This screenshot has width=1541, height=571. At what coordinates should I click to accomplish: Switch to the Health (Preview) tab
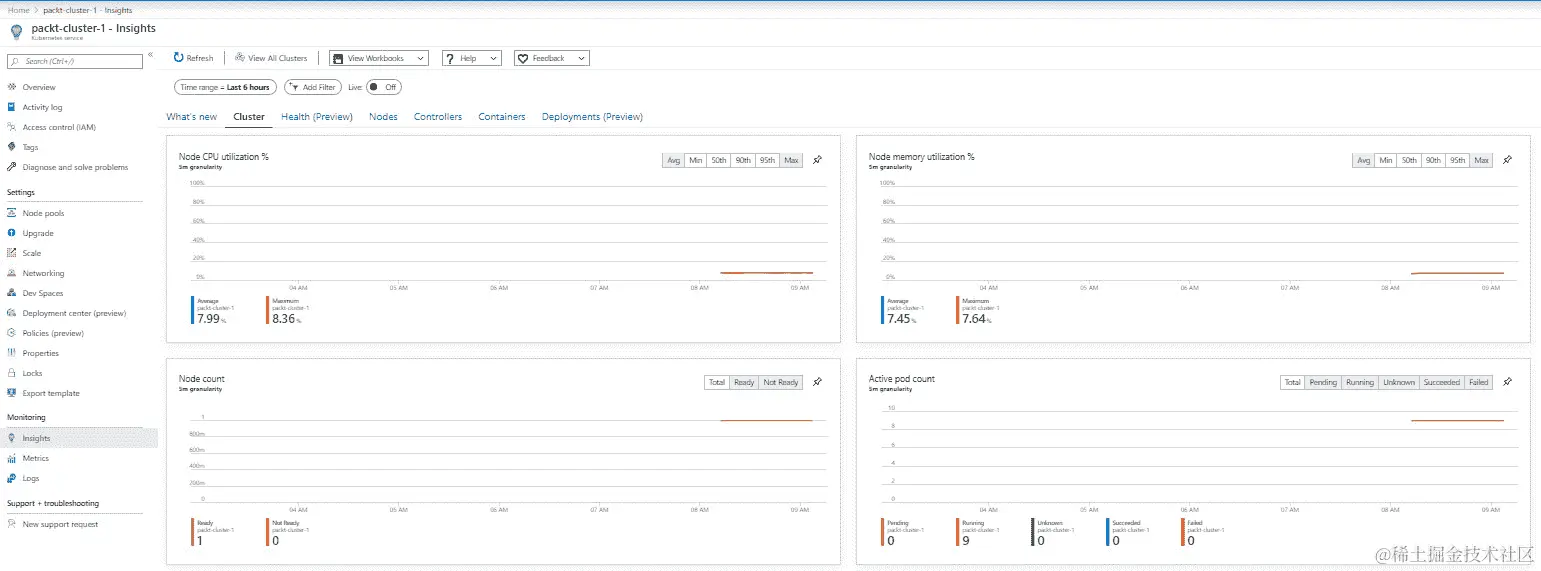[x=317, y=117]
